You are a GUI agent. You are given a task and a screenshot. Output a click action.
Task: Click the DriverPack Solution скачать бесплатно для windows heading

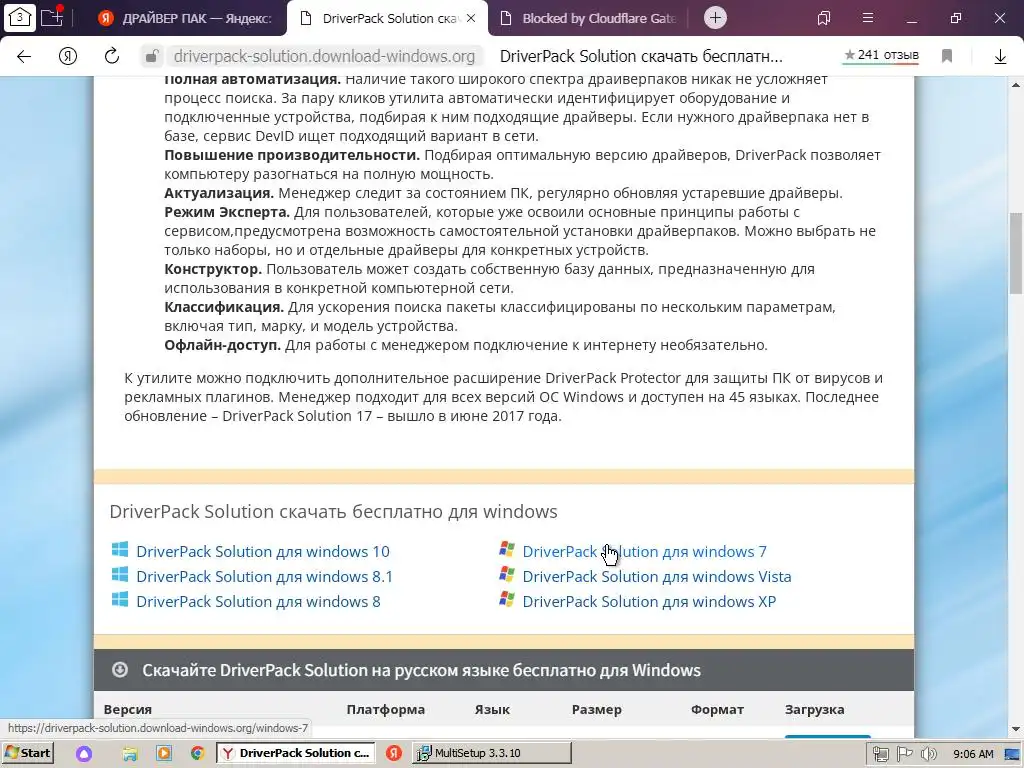coord(333,511)
